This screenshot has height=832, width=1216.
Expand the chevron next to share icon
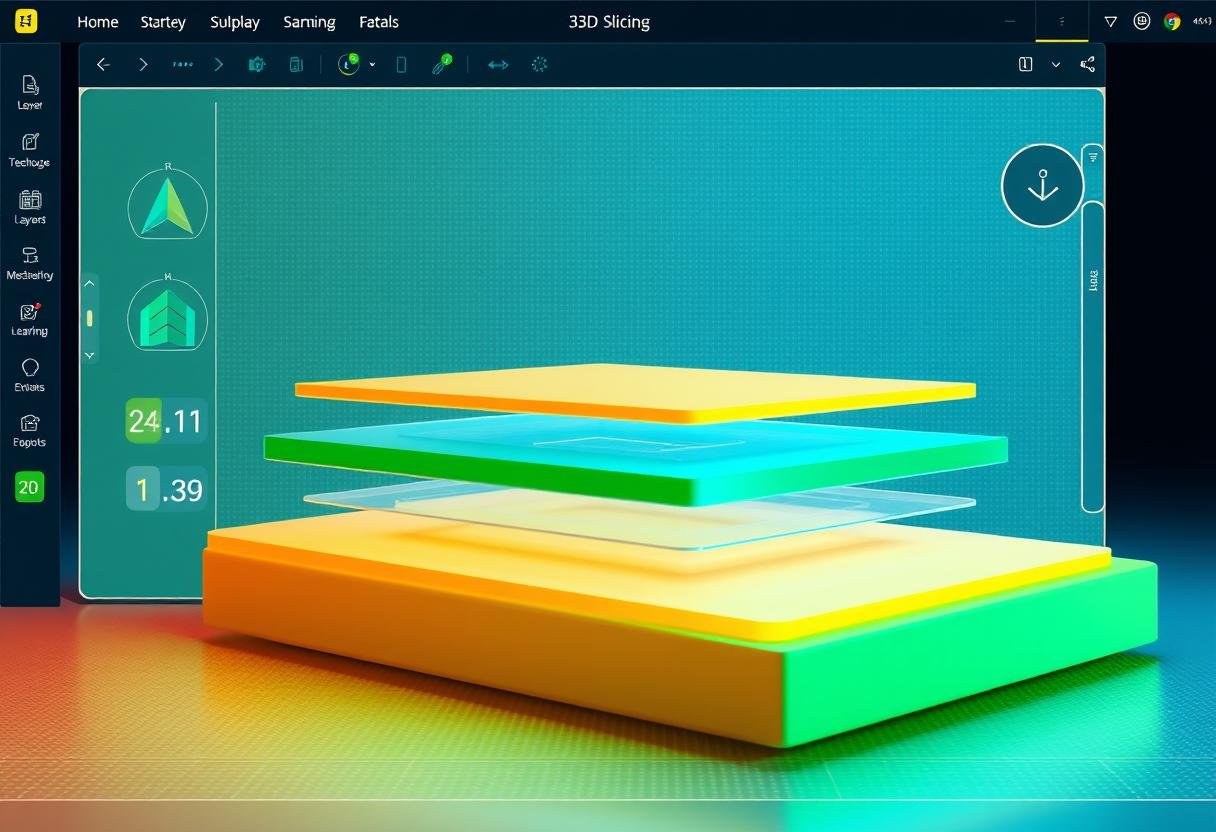pos(1056,65)
